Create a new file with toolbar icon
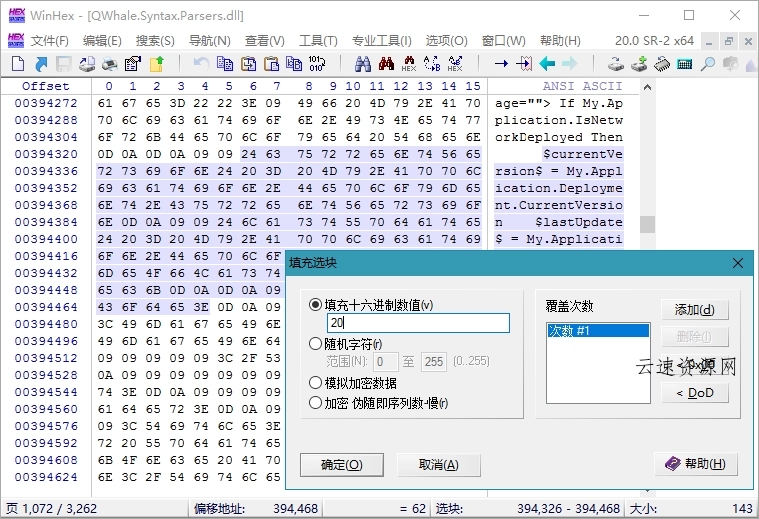 coord(17,64)
